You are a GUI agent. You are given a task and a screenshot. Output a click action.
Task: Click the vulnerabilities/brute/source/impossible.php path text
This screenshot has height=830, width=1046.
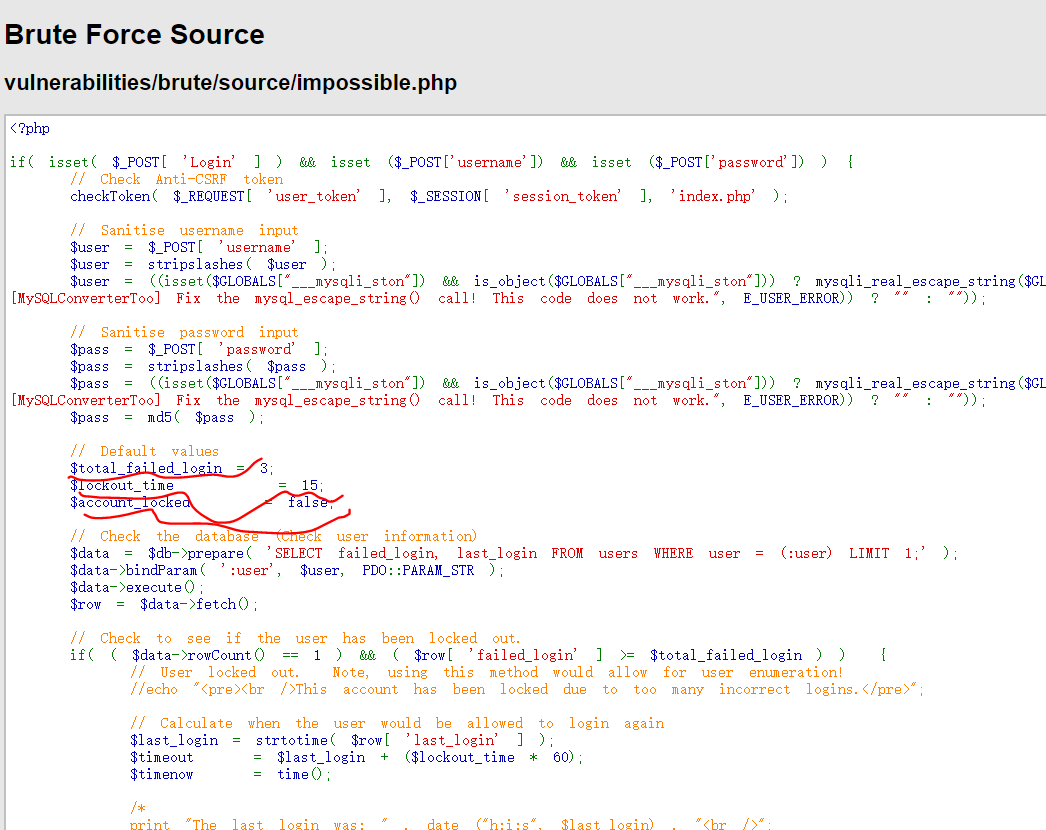231,83
